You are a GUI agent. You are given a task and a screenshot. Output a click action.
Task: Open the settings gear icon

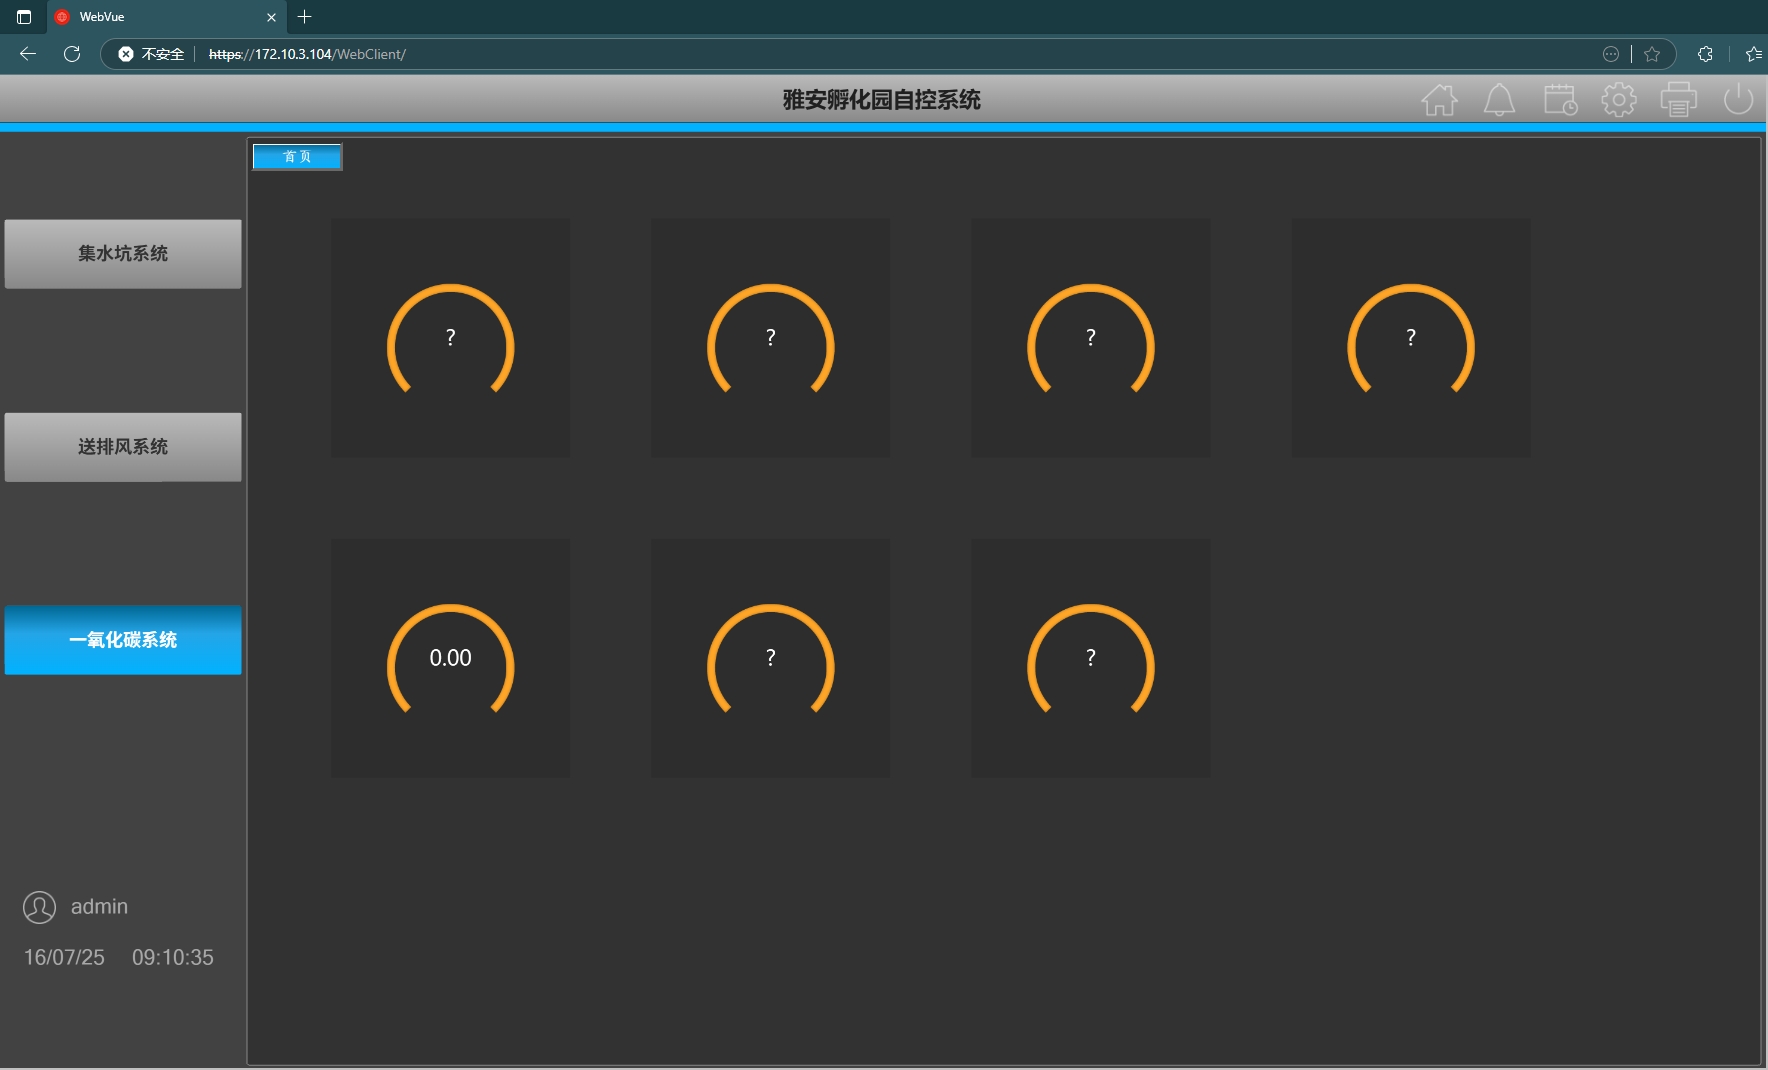(x=1619, y=100)
